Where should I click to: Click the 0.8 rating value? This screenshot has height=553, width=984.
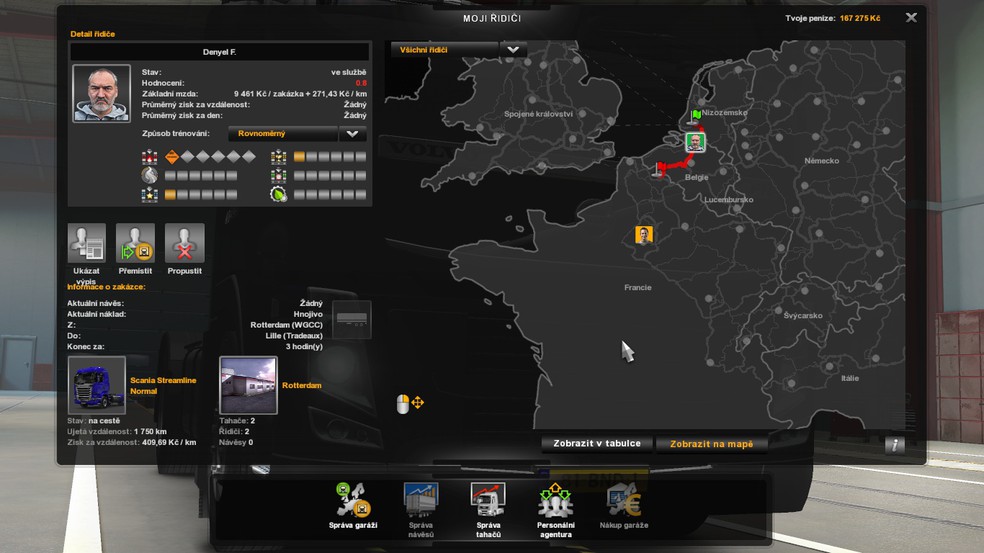[361, 83]
